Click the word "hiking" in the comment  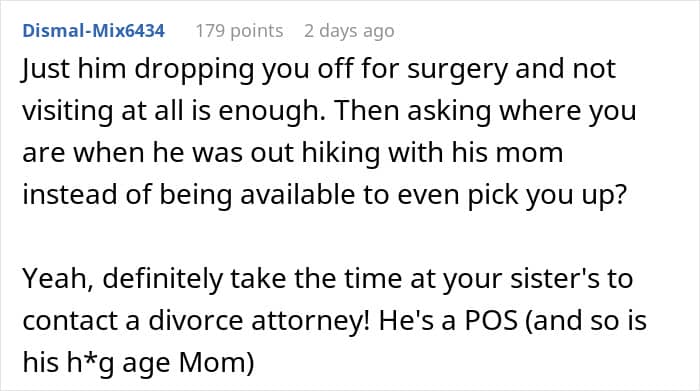tap(340, 154)
